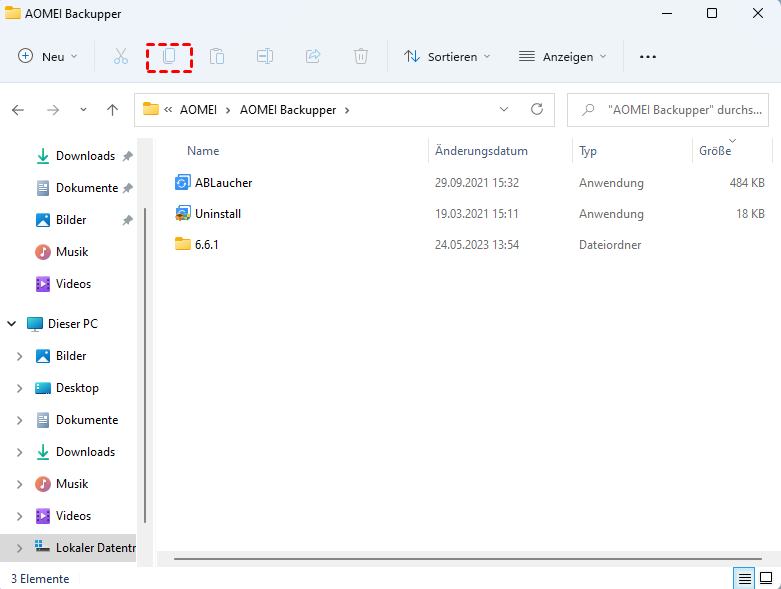Open Musik in quick access

(72, 251)
